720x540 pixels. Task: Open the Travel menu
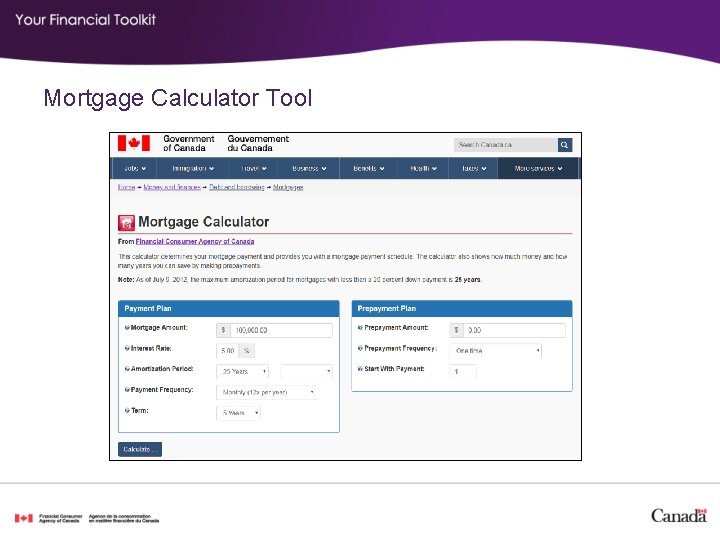pos(254,169)
